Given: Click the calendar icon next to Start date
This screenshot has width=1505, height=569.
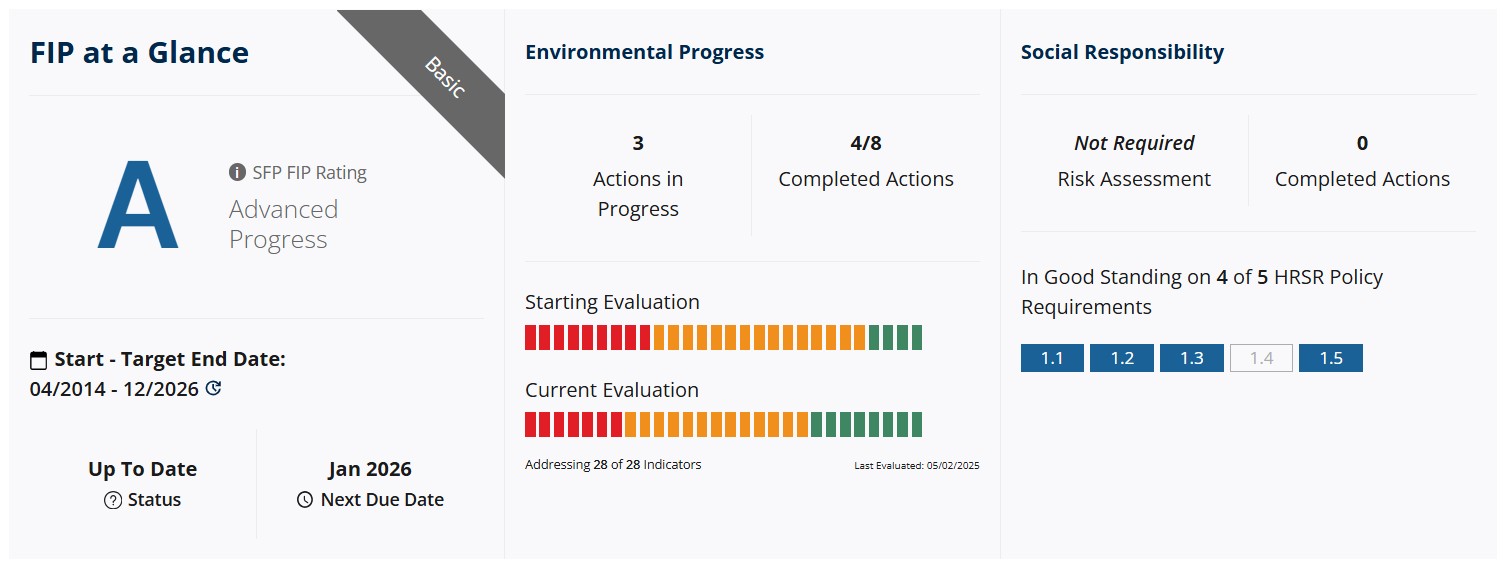Looking at the screenshot, I should (x=39, y=360).
